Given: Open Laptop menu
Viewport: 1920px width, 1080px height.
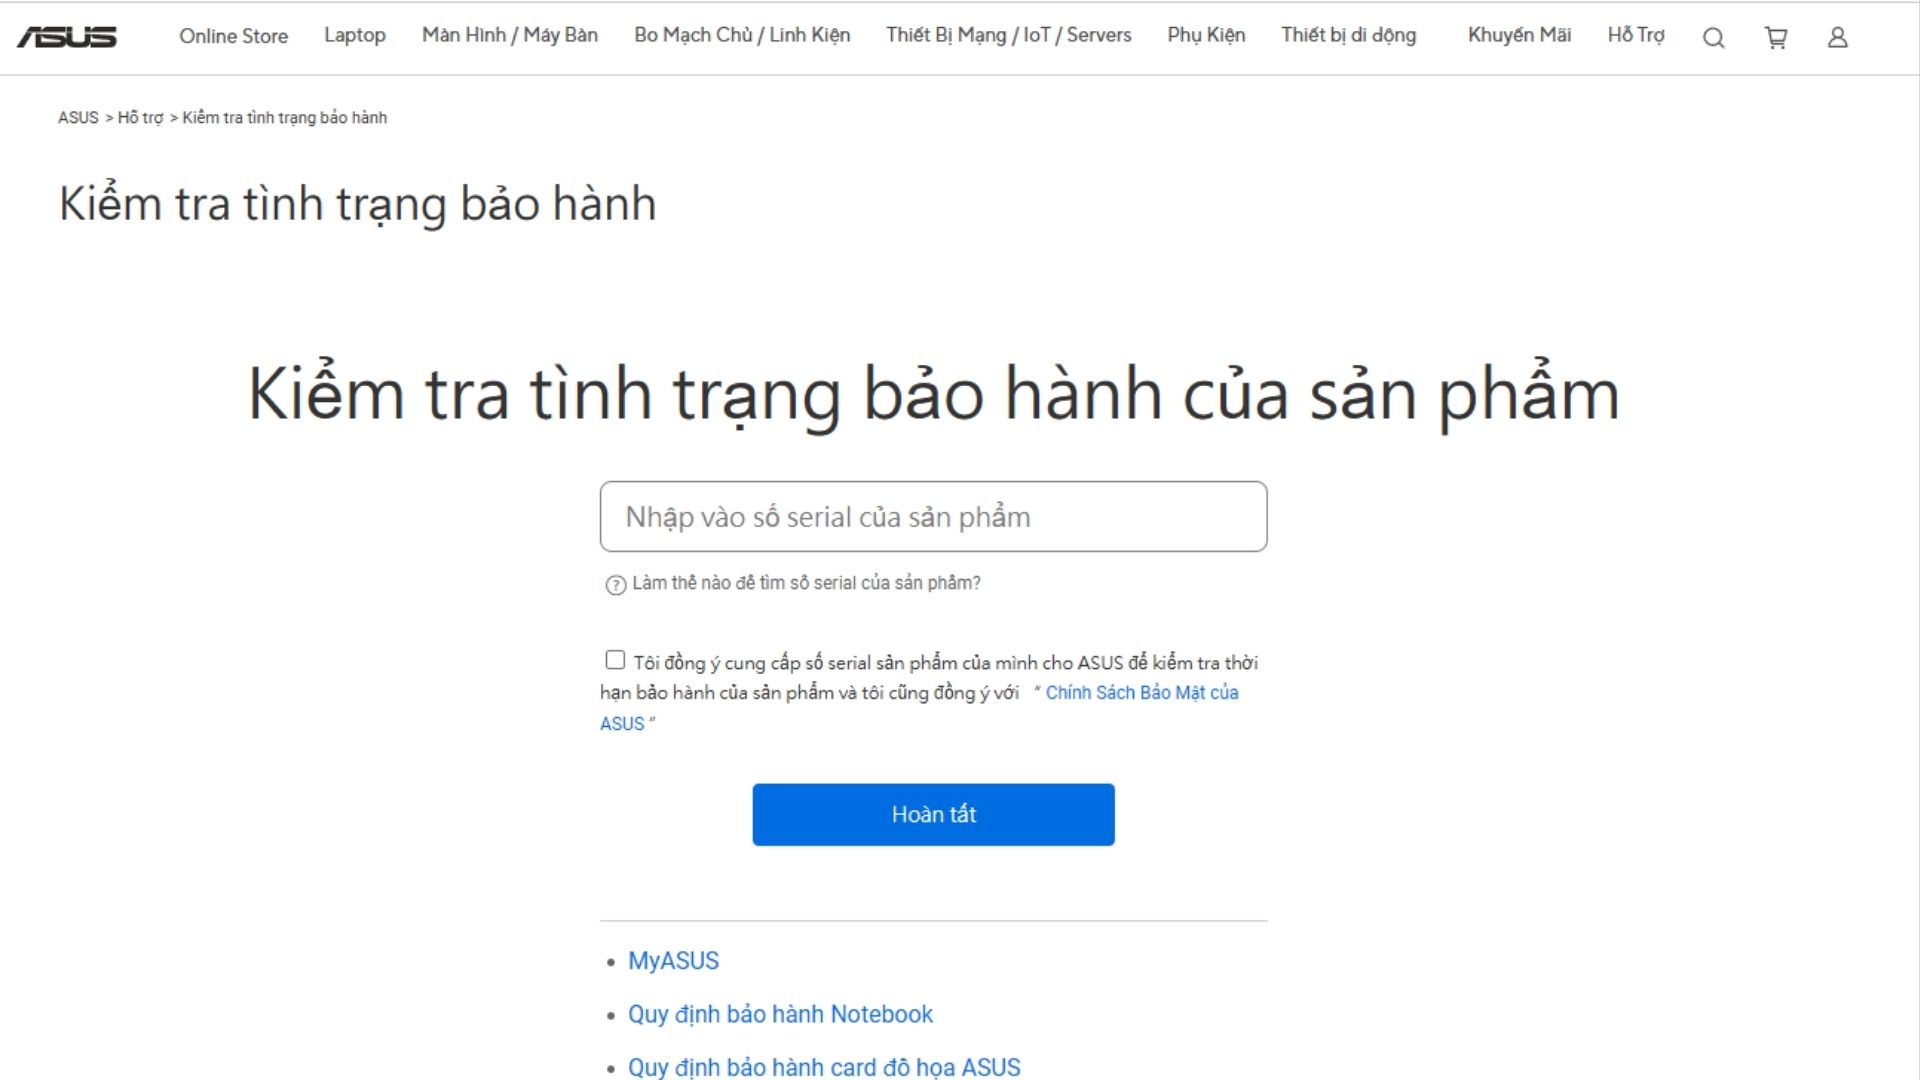Looking at the screenshot, I should 355,35.
